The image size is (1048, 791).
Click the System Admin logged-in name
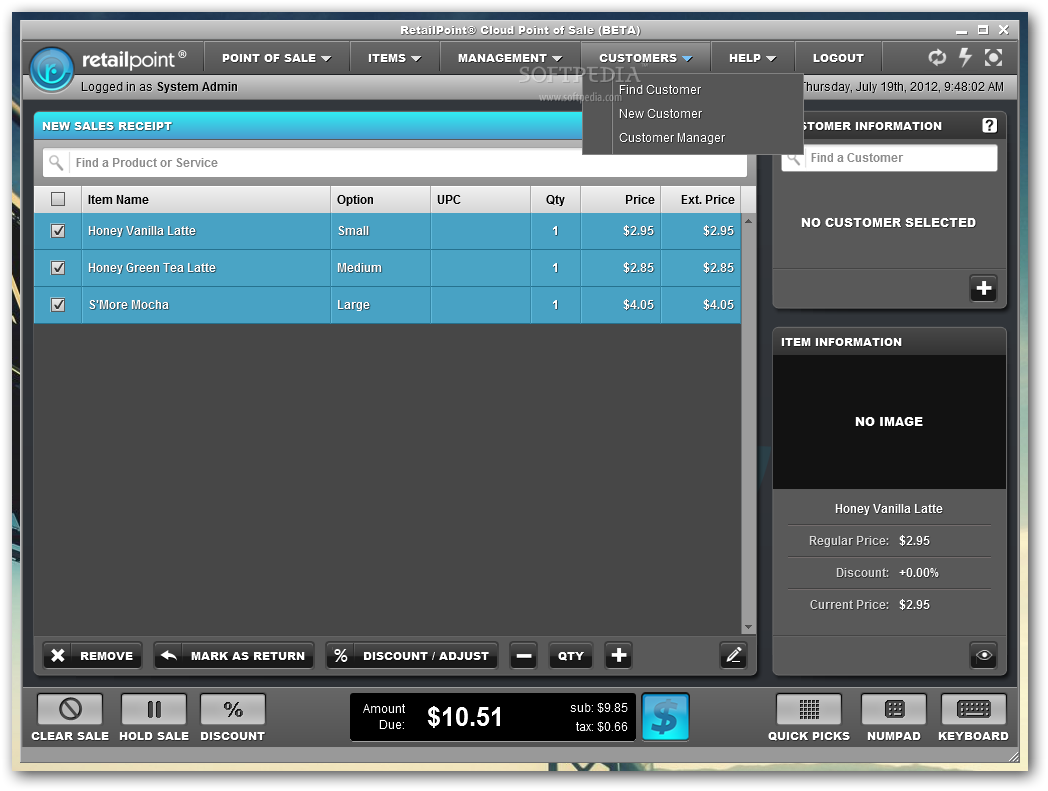[197, 87]
